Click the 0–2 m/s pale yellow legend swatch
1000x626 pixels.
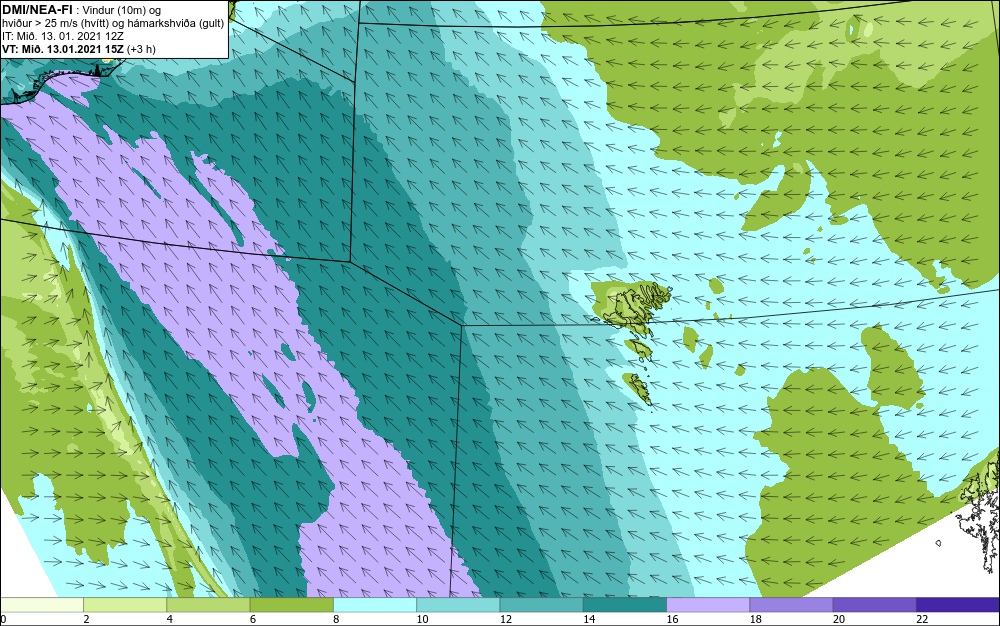click(41, 604)
